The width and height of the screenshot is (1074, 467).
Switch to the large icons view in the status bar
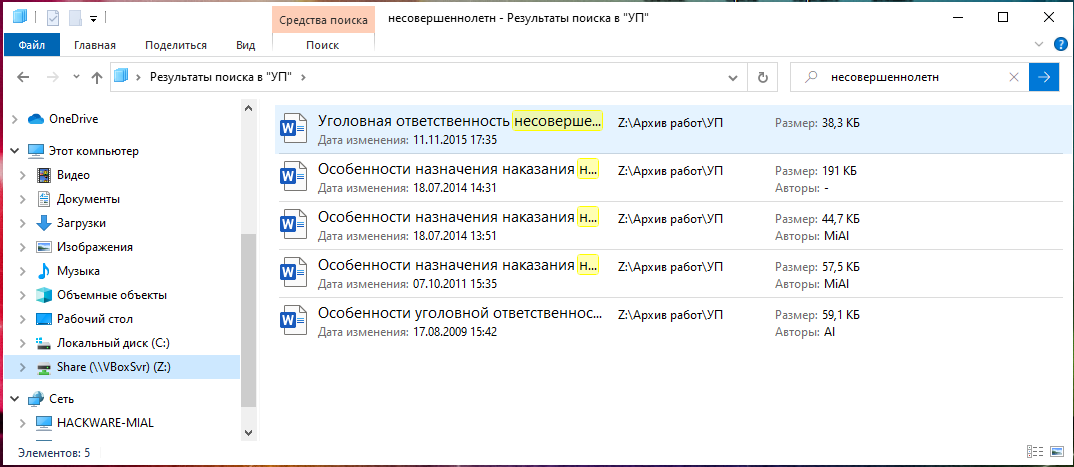1056,453
